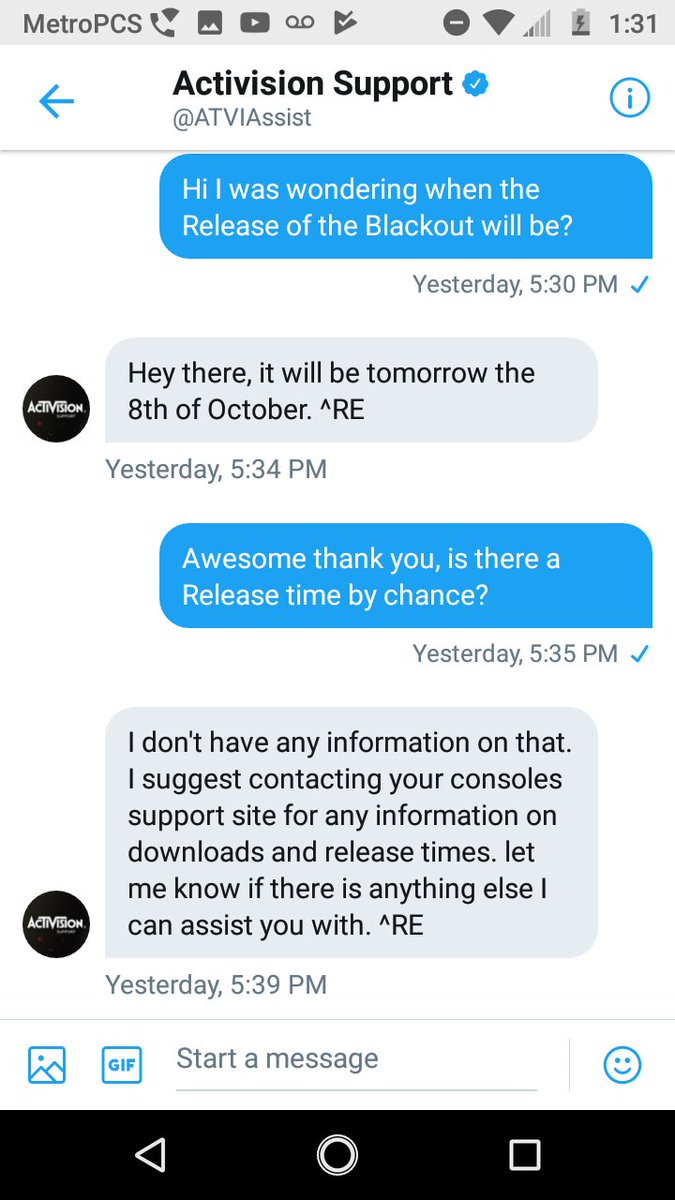The image size is (675, 1200).
Task: Select the 'Release time by chance' message bubble
Action: click(x=406, y=575)
